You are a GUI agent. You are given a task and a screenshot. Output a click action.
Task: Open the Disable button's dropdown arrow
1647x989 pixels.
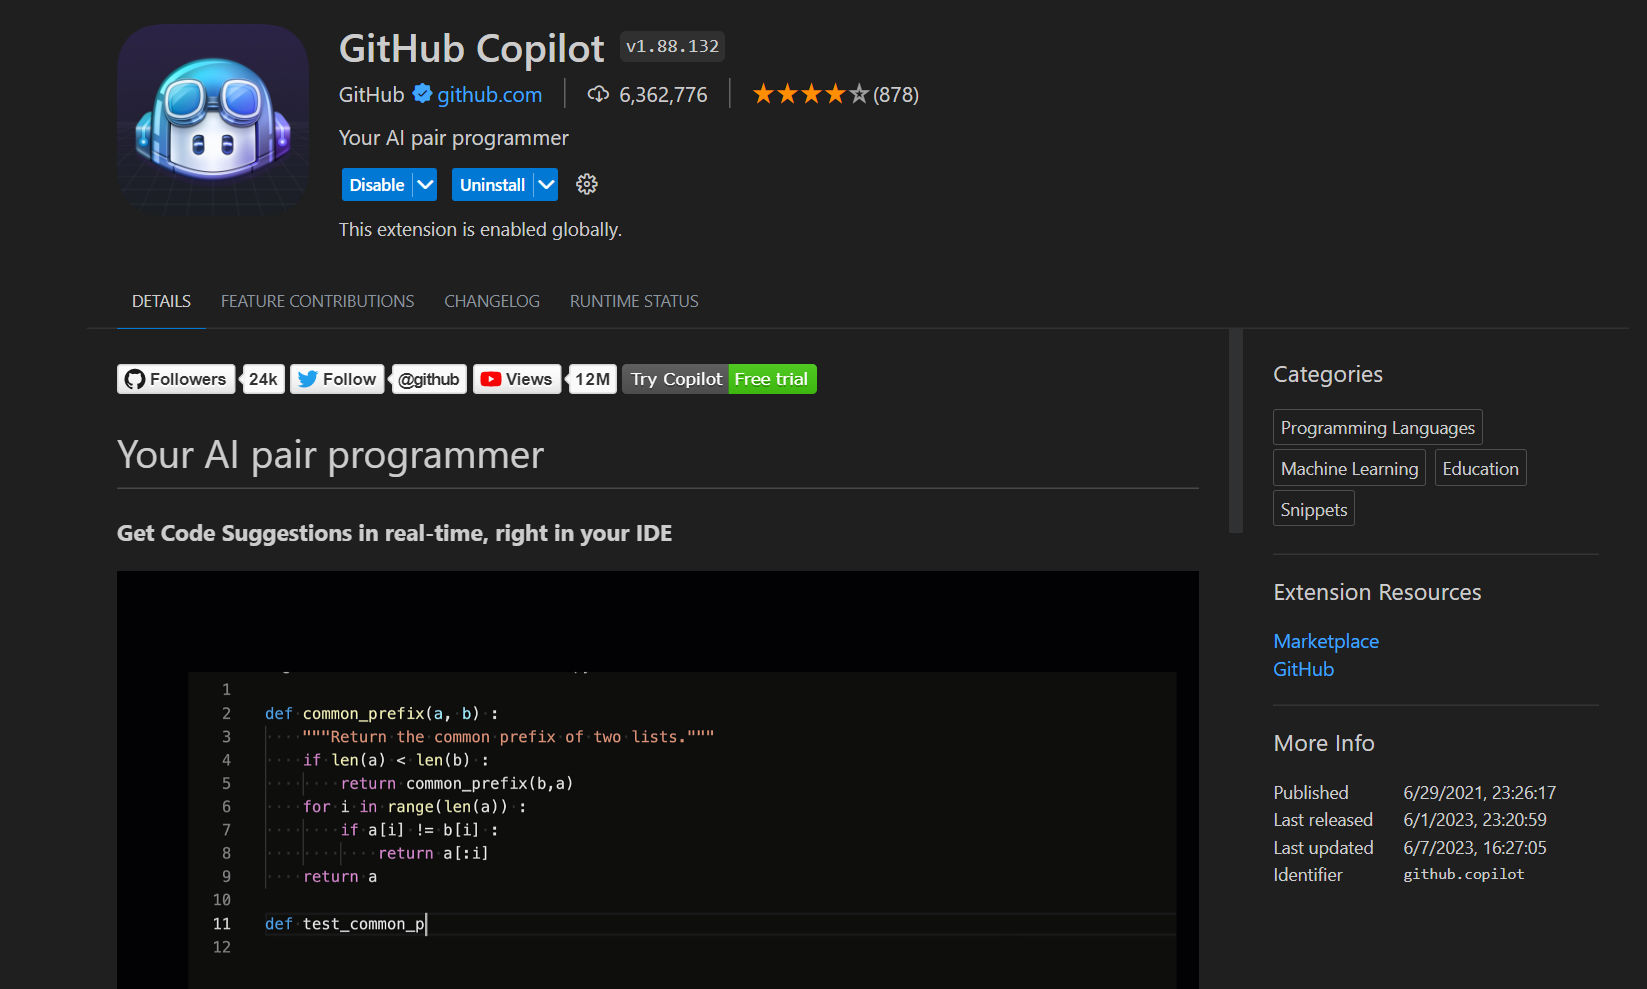pos(424,184)
